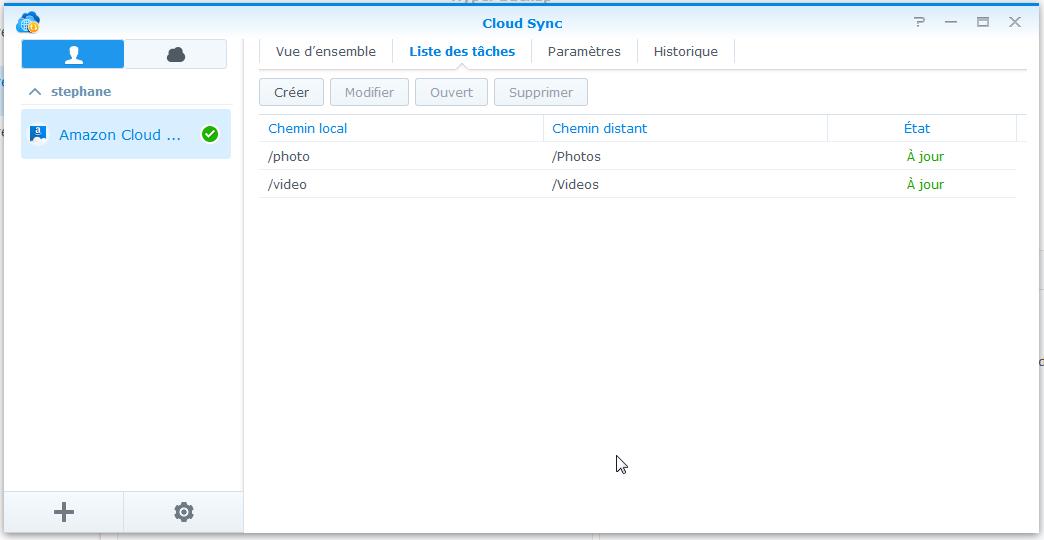Click the Supprimer button
This screenshot has height=540, width=1044.
pos(541,92)
